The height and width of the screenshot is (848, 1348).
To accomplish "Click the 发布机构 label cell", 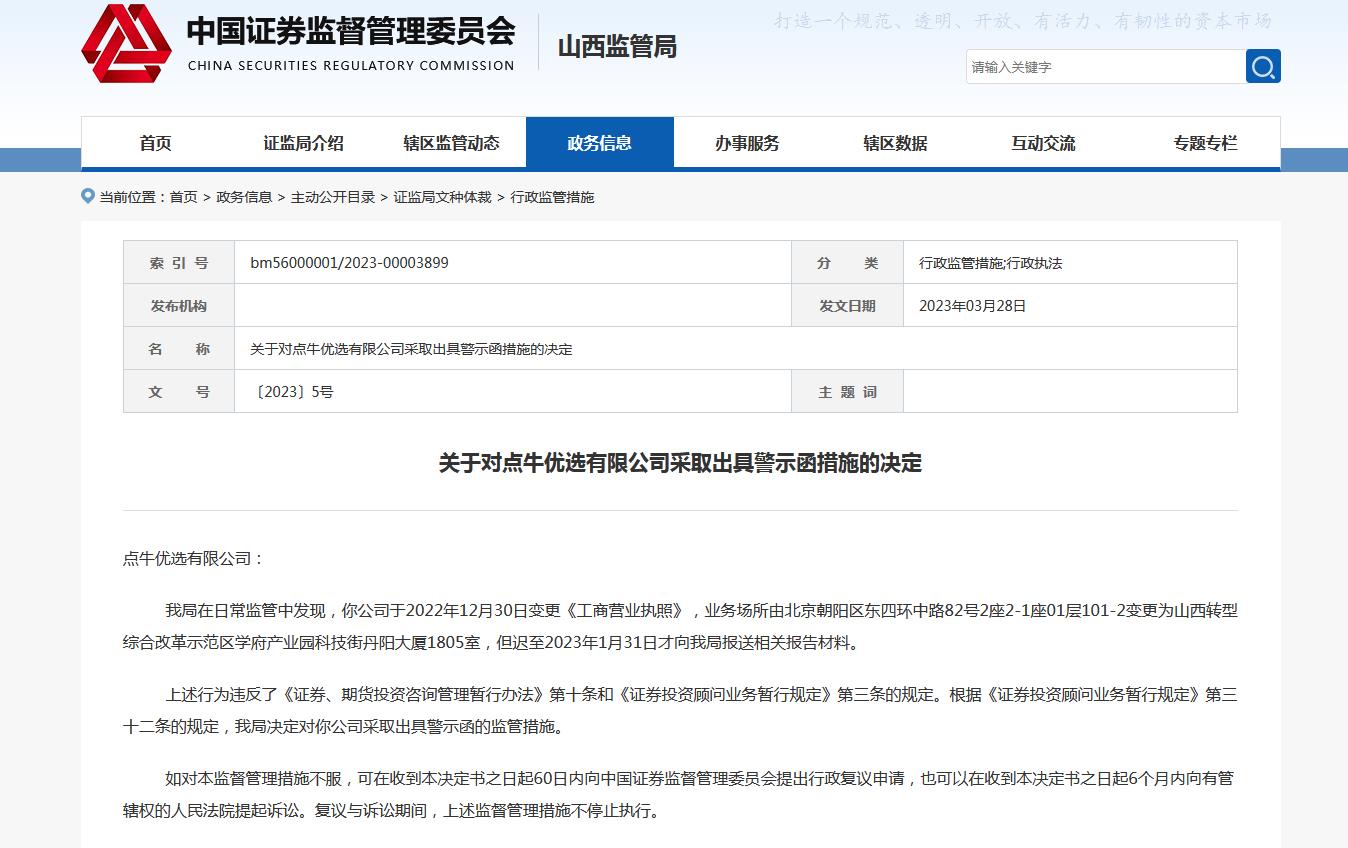I will click(179, 306).
